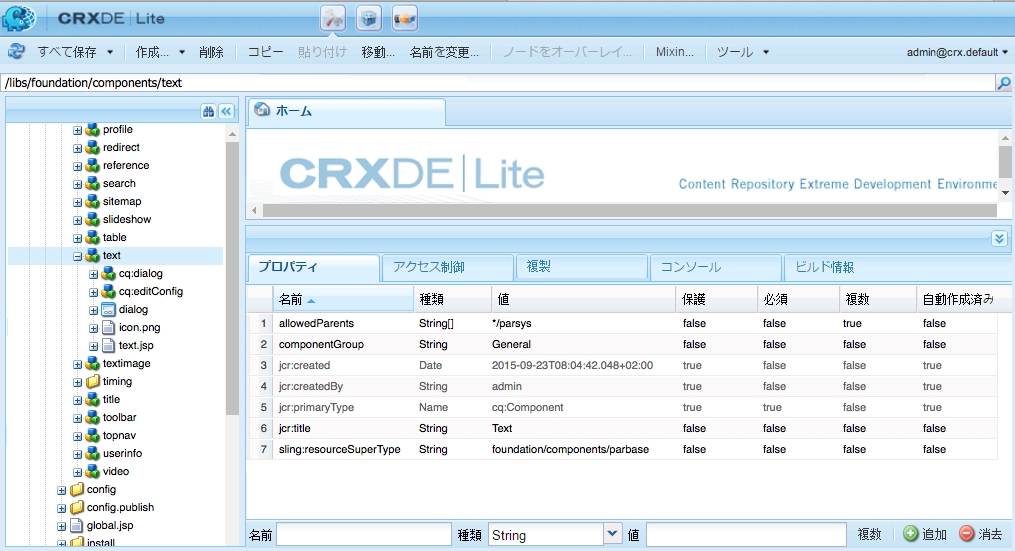Click the third header toolbar icon
This screenshot has height=551, width=1015.
[405, 18]
